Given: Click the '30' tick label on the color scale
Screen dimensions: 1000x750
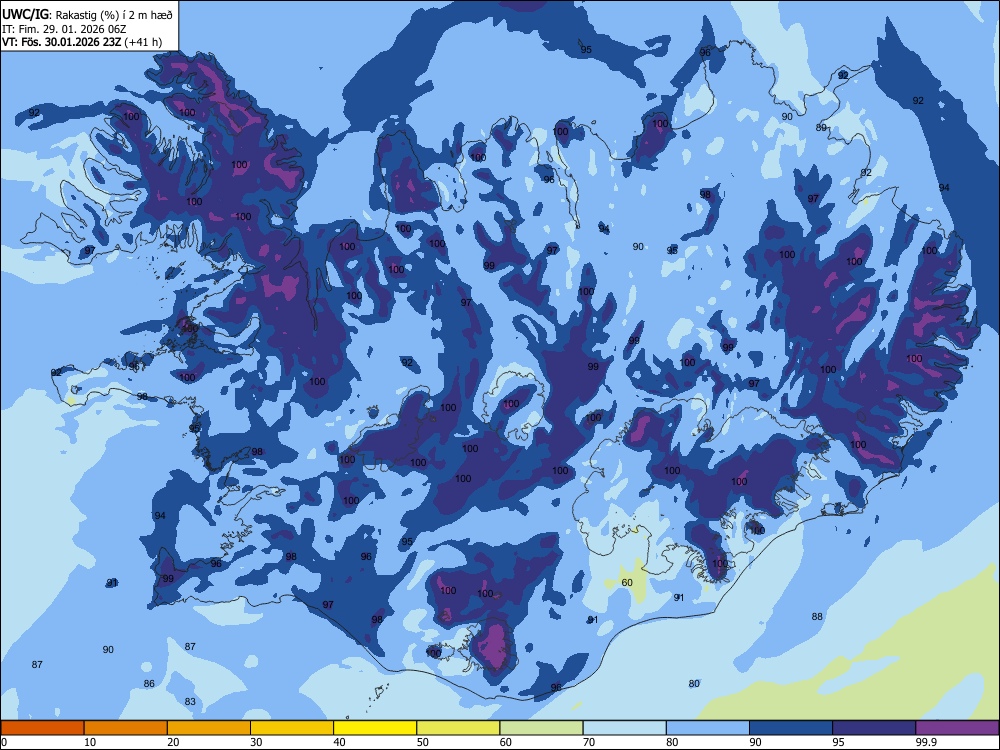Looking at the screenshot, I should (256, 742).
